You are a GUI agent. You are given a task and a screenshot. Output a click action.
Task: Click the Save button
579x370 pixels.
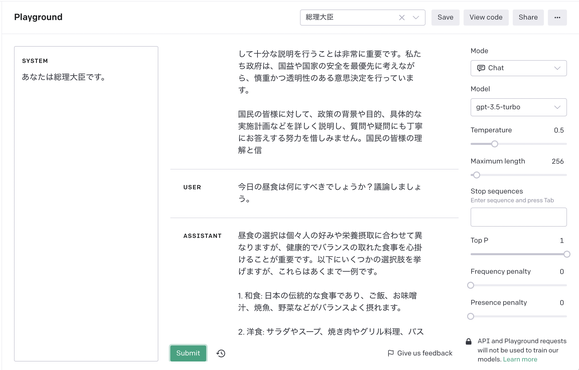pyautogui.click(x=445, y=17)
